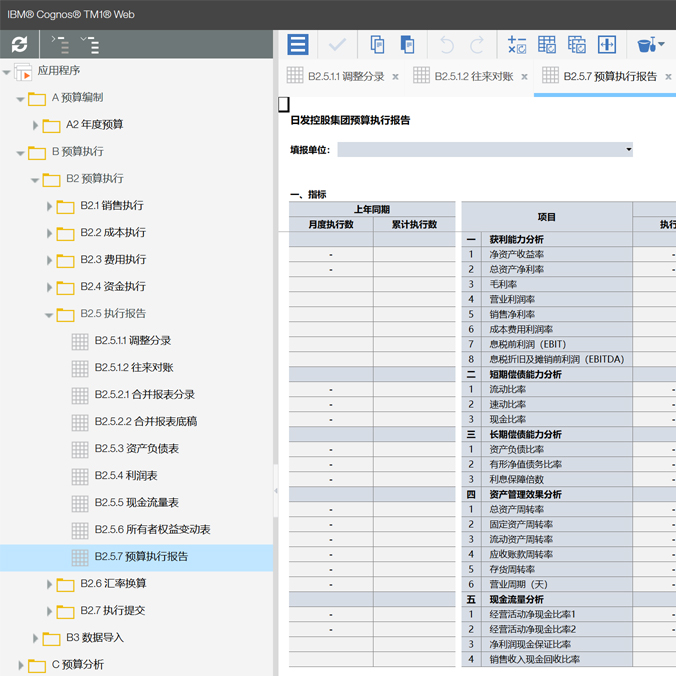Click the commit checkmark icon
Viewport: 676px width, 676px height.
[x=337, y=44]
